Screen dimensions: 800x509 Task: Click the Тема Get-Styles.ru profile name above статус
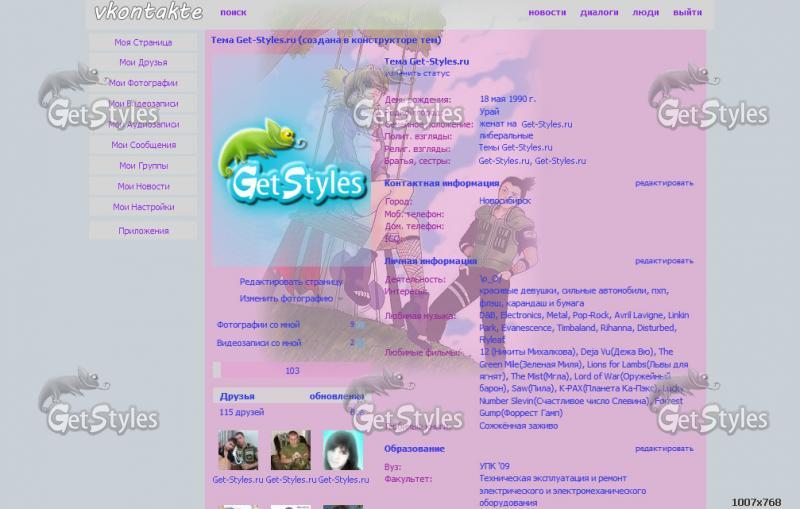click(x=427, y=62)
